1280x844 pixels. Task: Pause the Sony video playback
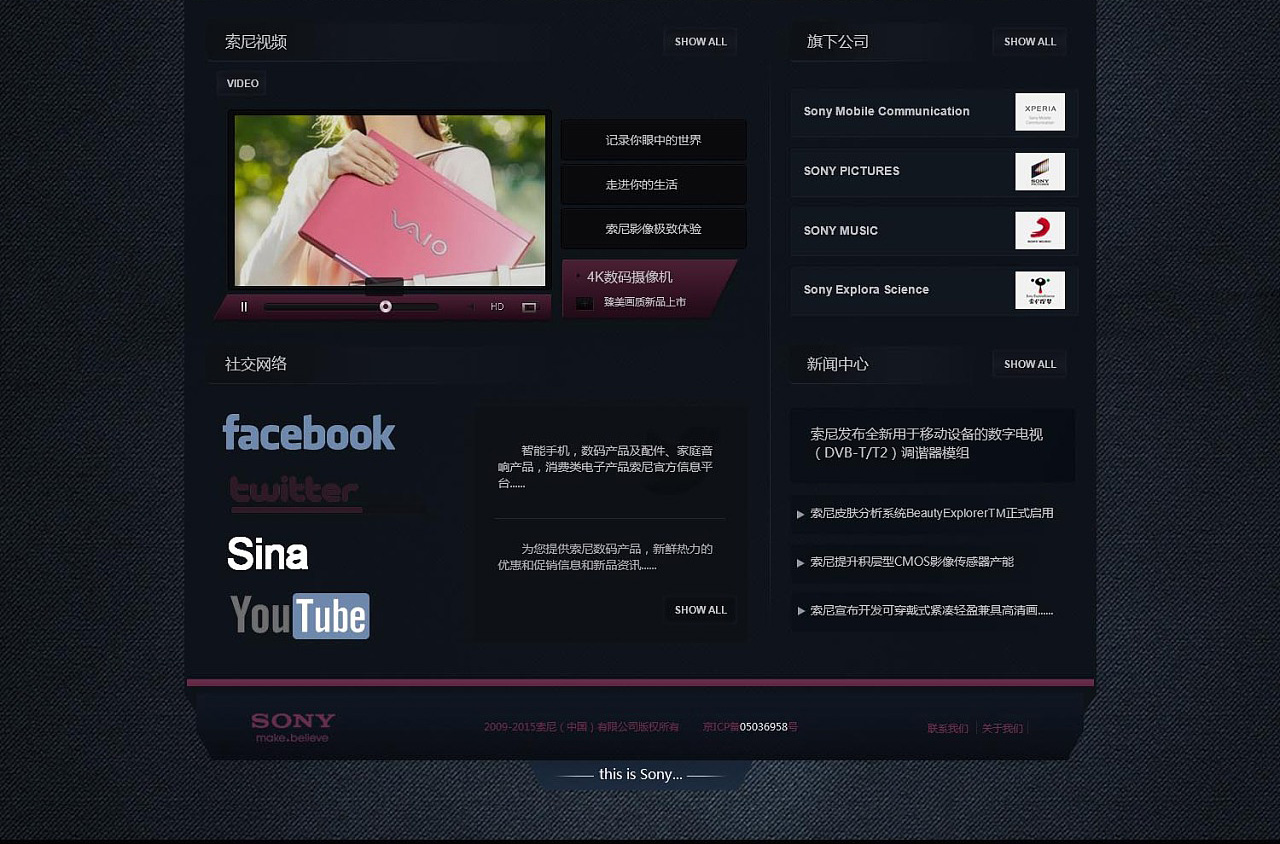click(244, 307)
